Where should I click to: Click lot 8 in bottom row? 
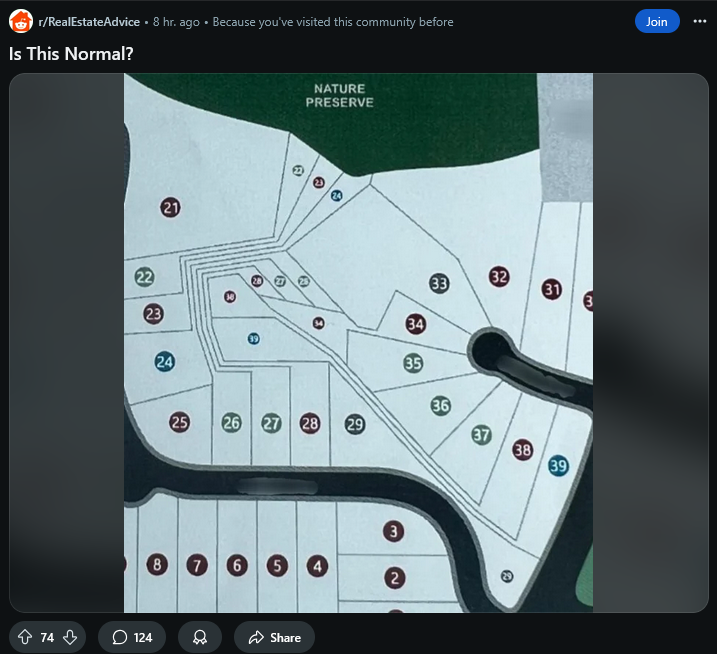[156, 565]
